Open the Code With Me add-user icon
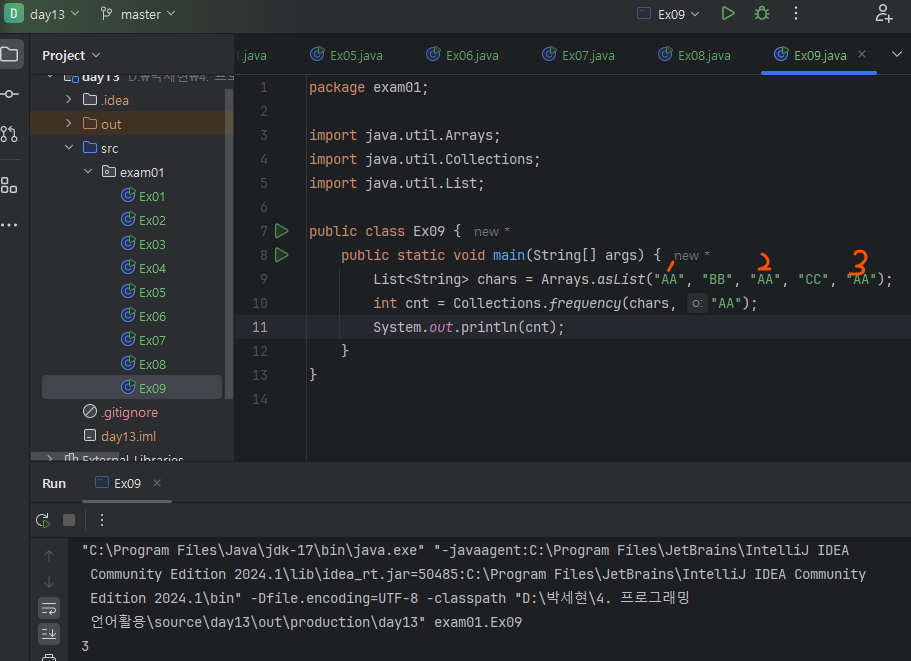The image size is (911, 661). [884, 13]
